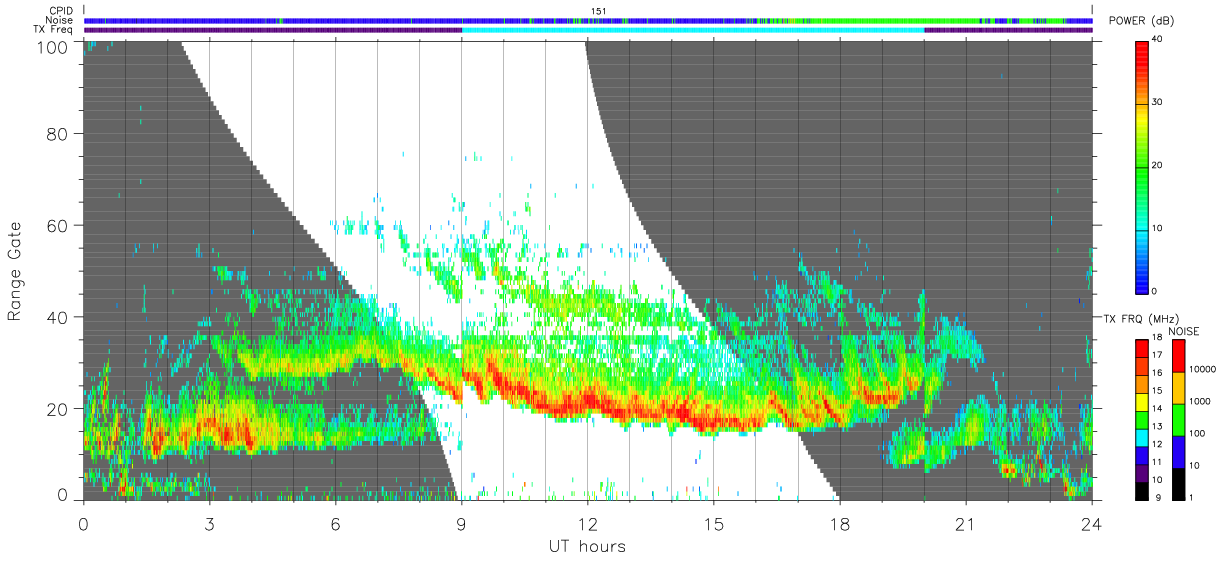The width and height of the screenshot is (1228, 567).
Task: Click the y-axis tick label '40'
Action: pos(57,318)
